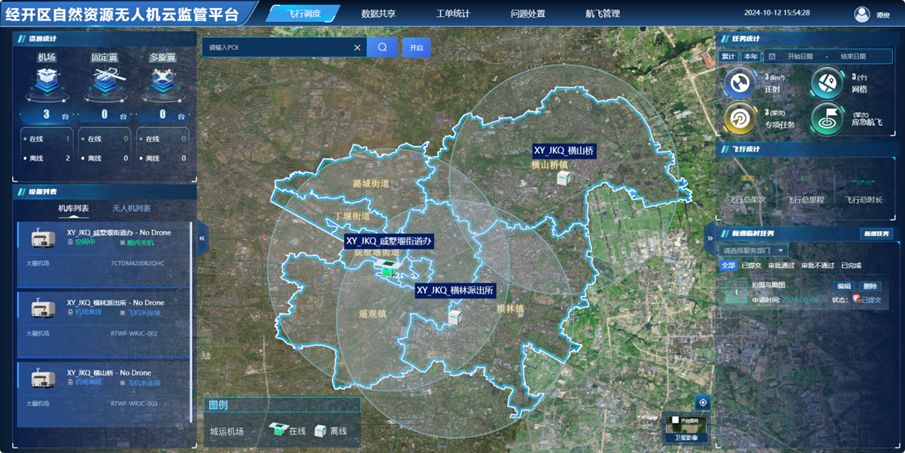Screen dimensions: 905x453
Task: Filter tasks by 已完成
Action: 851,265
